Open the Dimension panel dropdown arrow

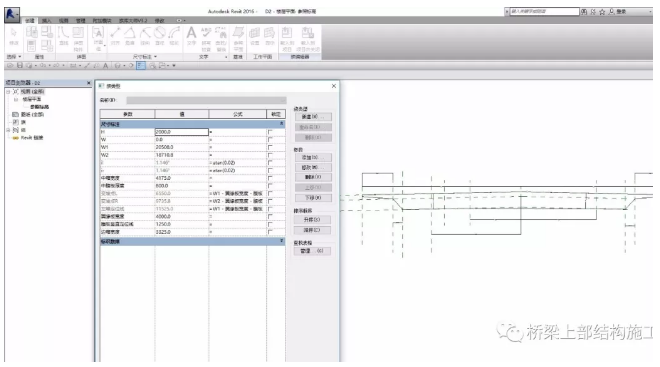(x=155, y=56)
